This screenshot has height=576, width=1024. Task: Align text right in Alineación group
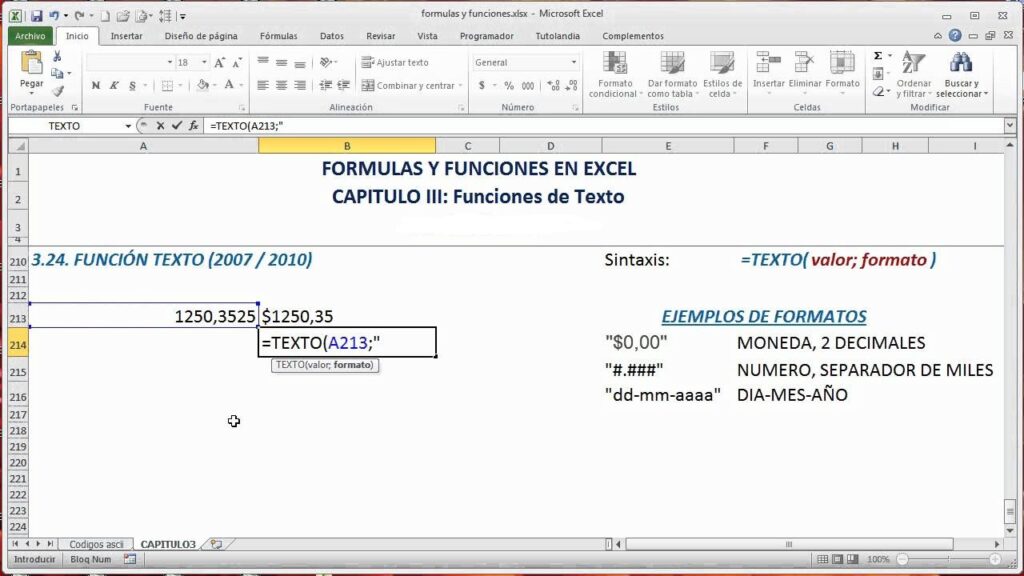click(300, 86)
